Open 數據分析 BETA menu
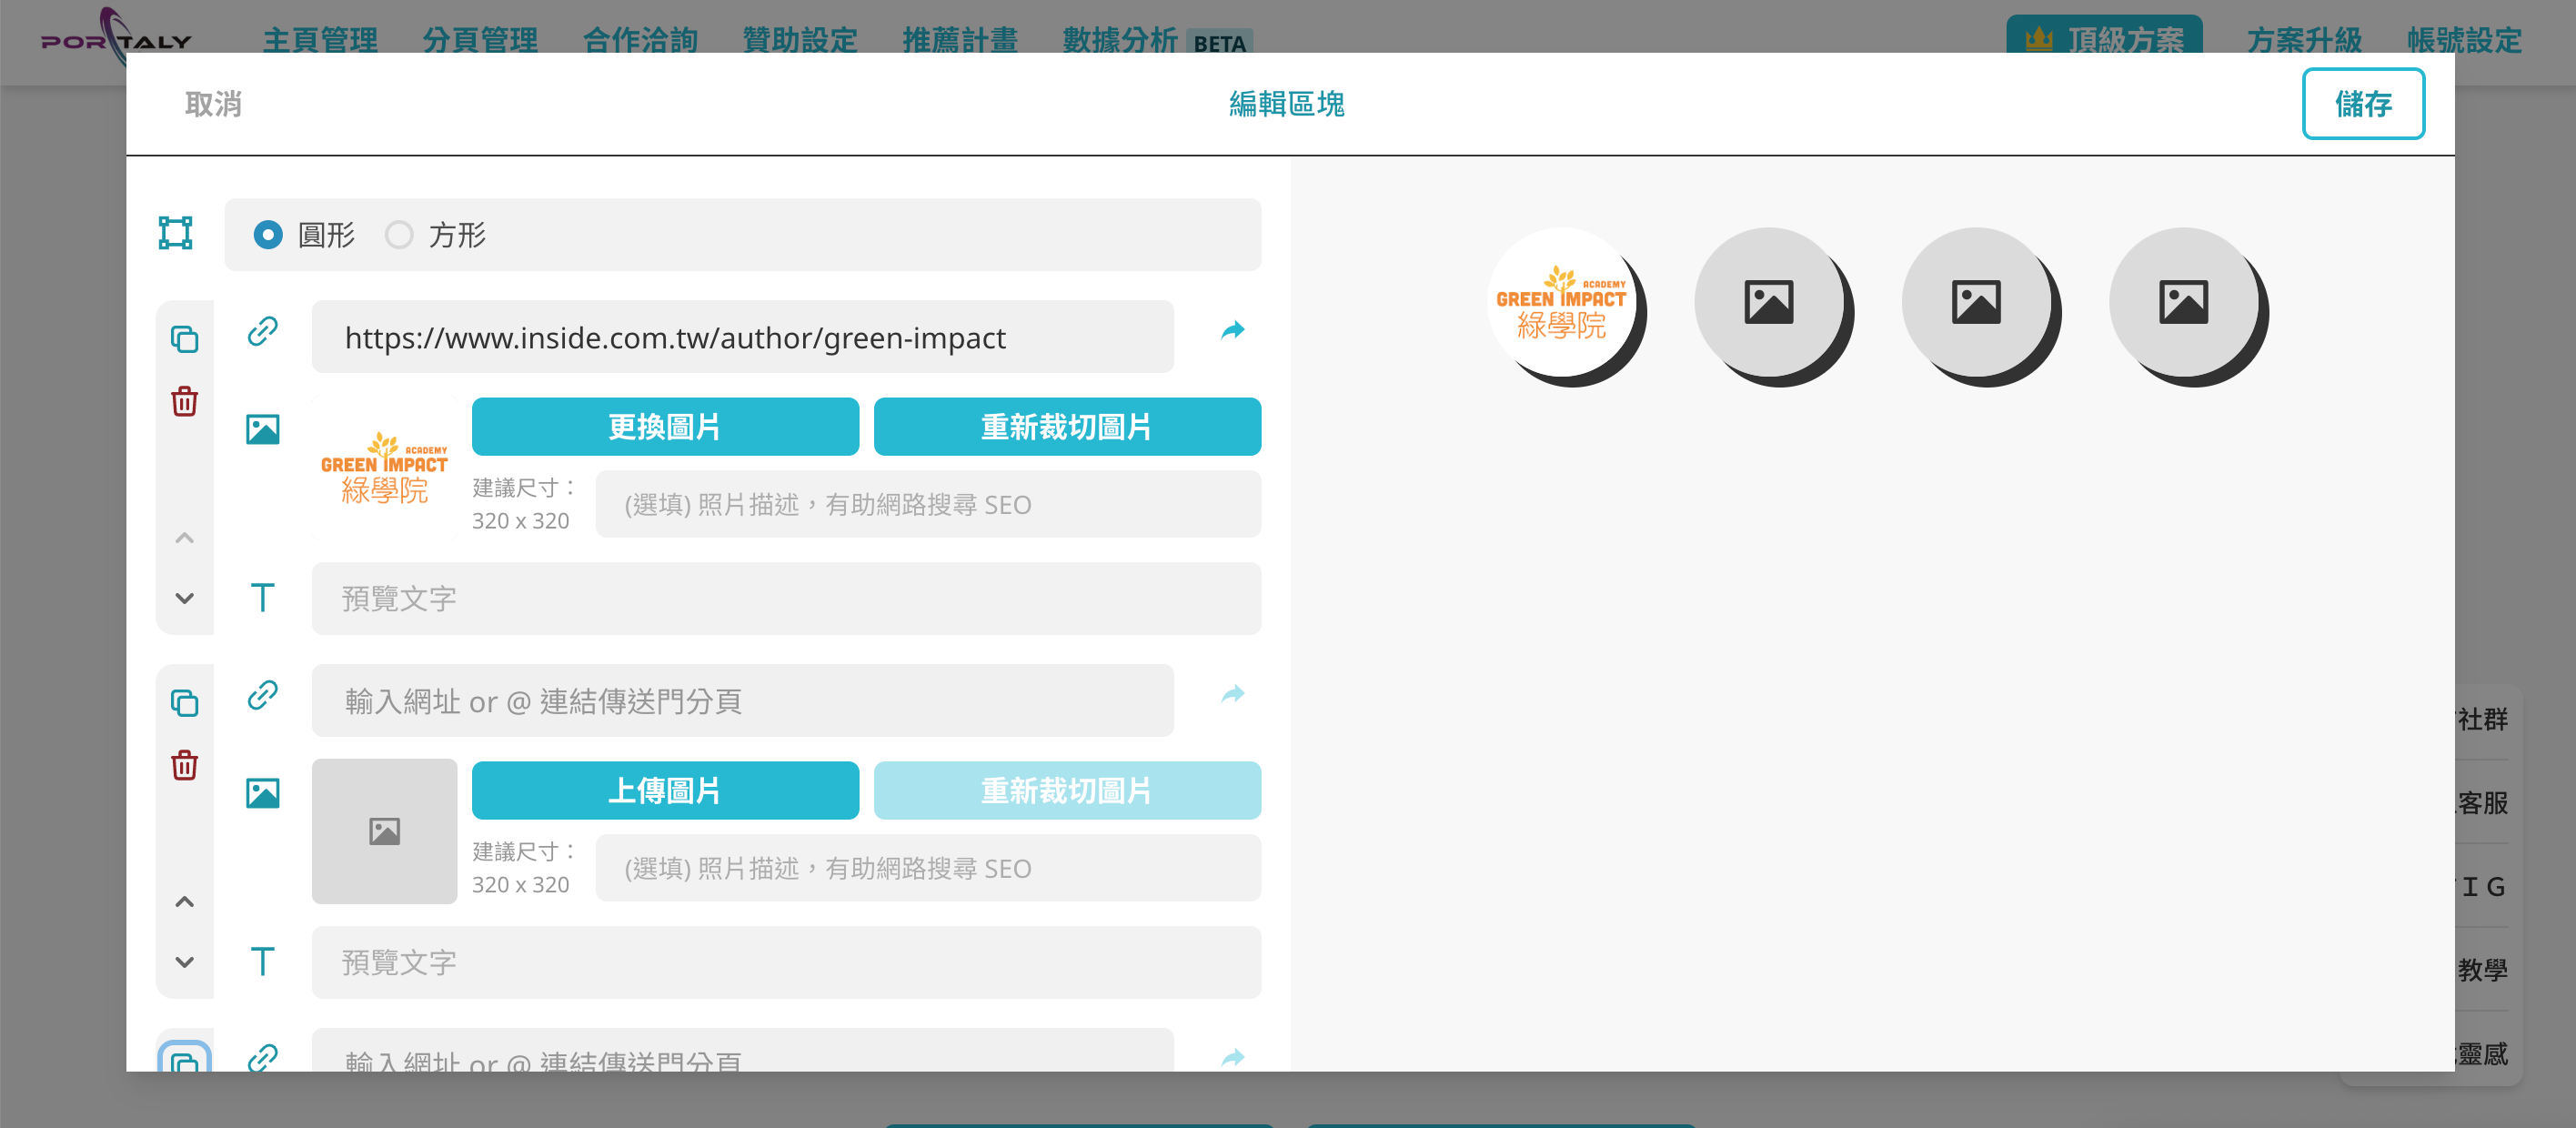2576x1128 pixels. click(x=1157, y=40)
